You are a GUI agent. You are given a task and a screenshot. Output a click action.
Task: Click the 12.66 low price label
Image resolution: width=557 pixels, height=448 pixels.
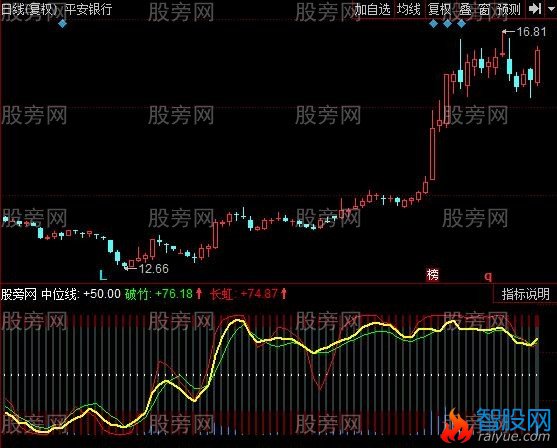click(x=154, y=269)
